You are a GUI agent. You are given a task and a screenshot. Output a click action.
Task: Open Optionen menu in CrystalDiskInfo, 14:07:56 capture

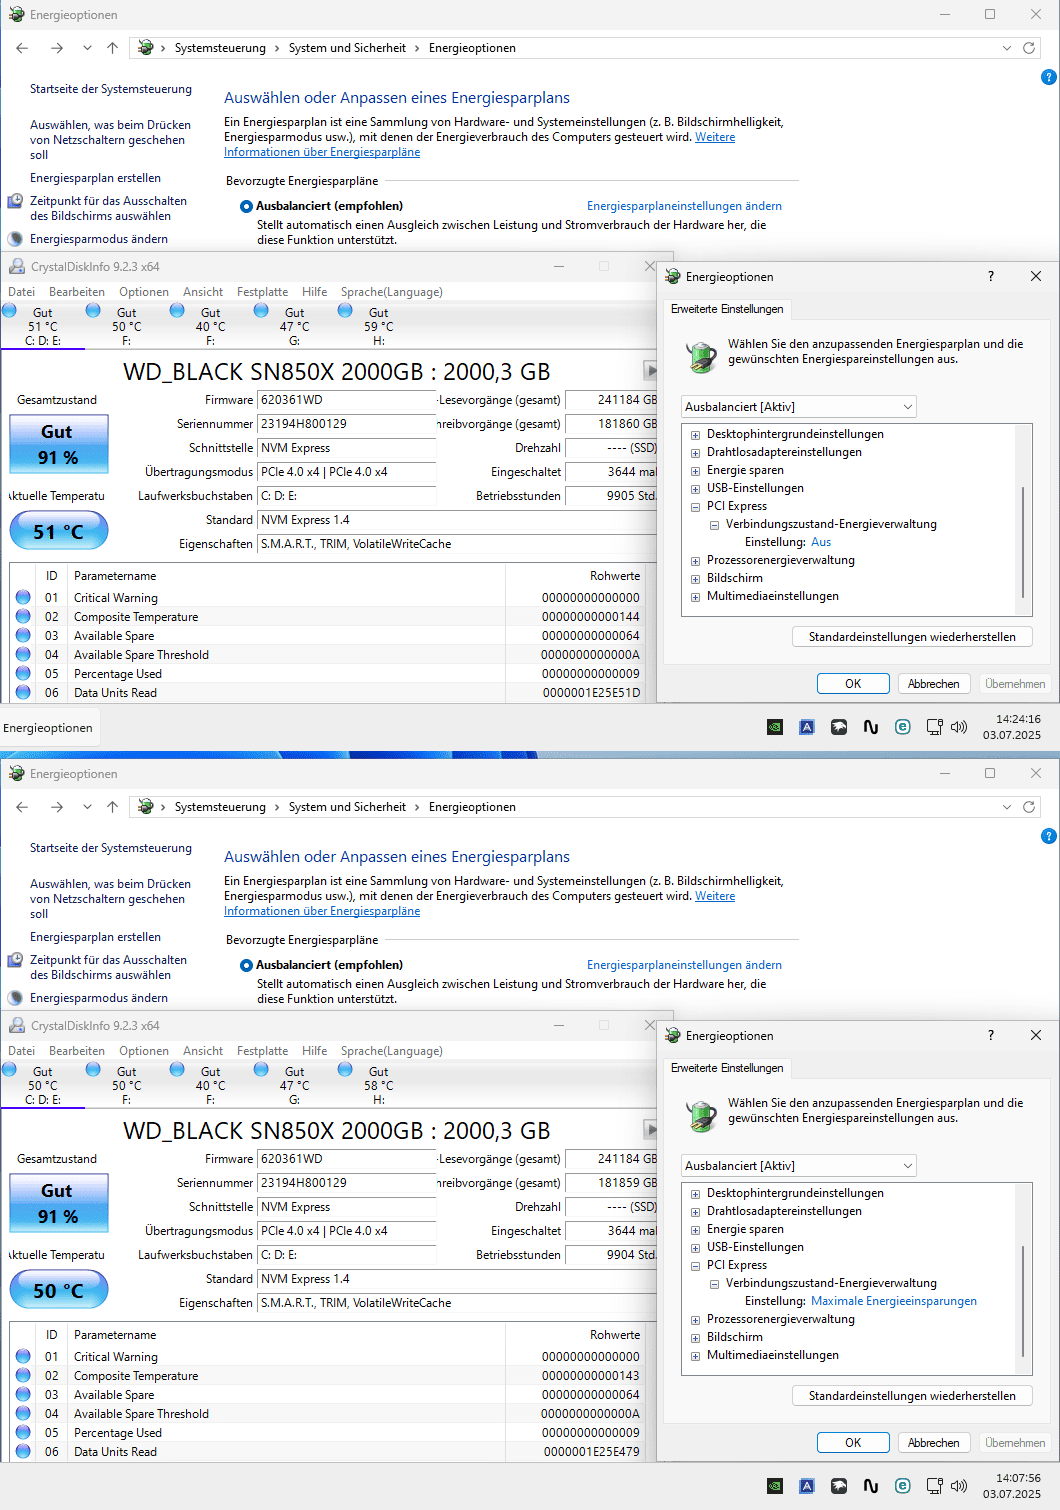[144, 1051]
